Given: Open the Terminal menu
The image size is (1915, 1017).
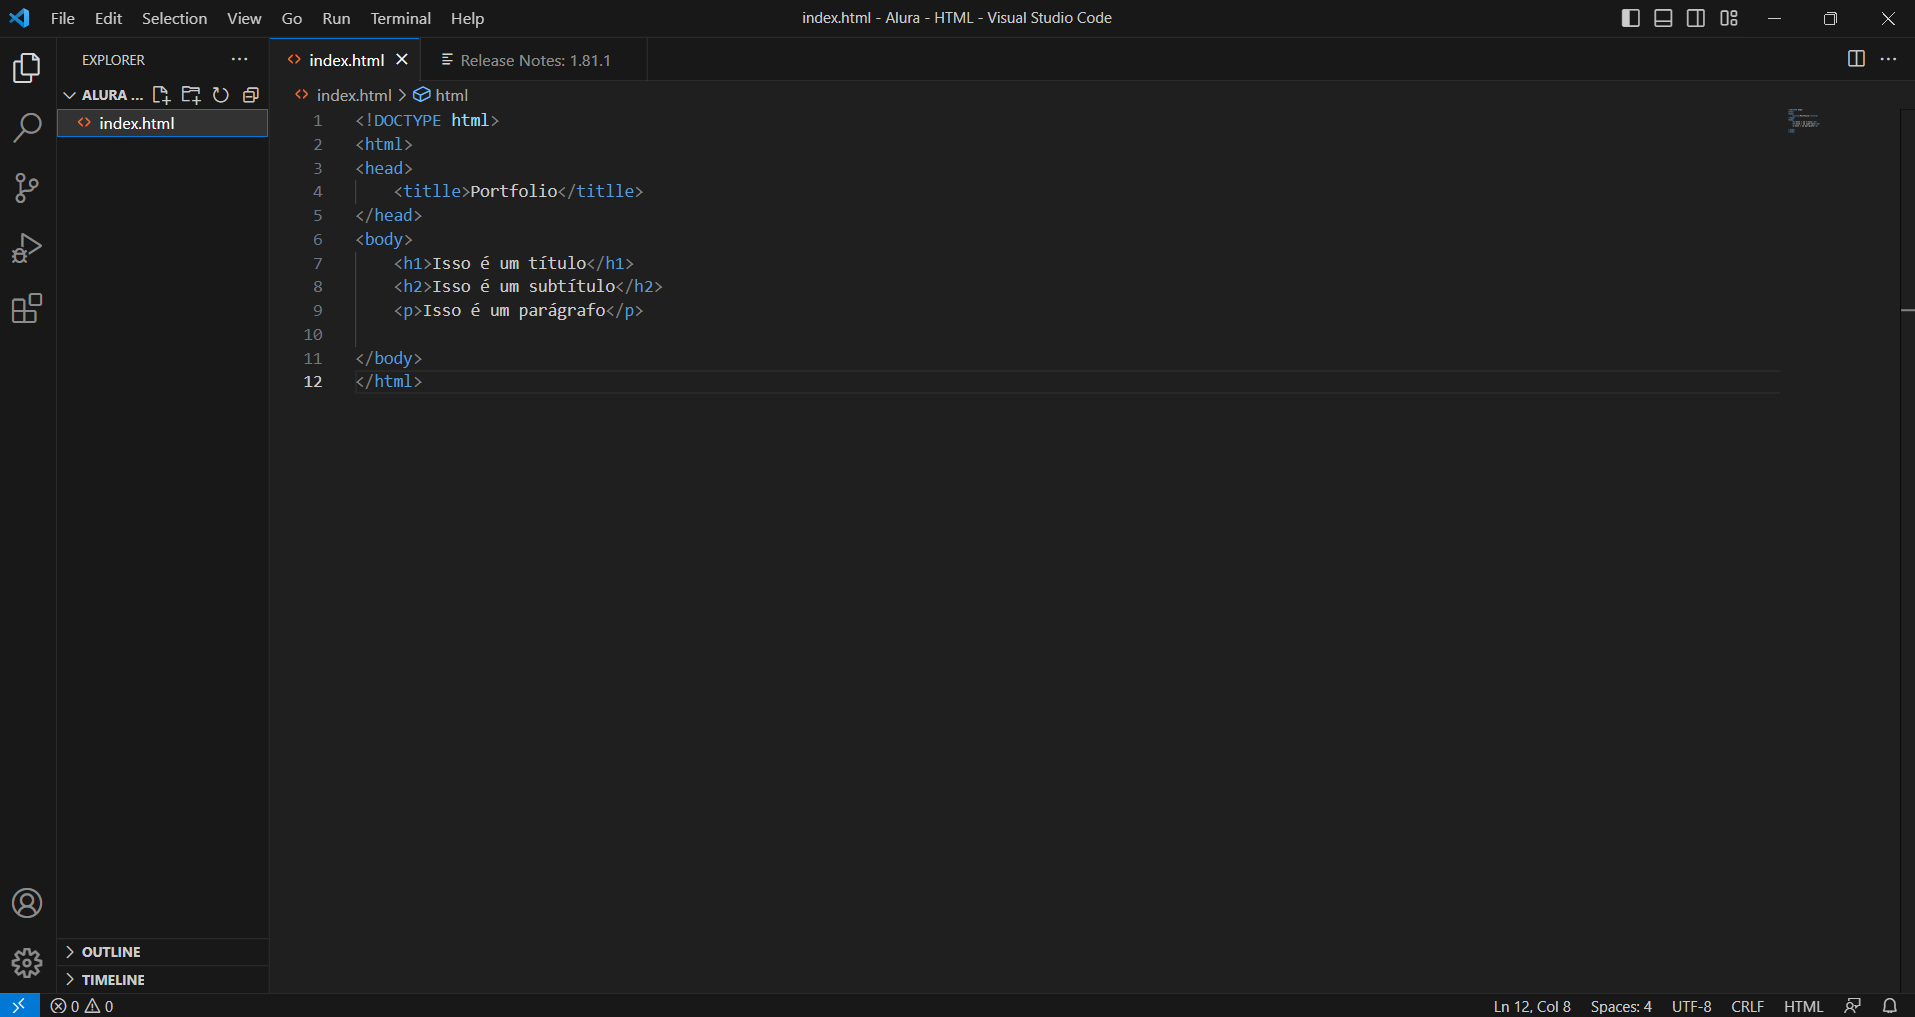Looking at the screenshot, I should [x=400, y=18].
